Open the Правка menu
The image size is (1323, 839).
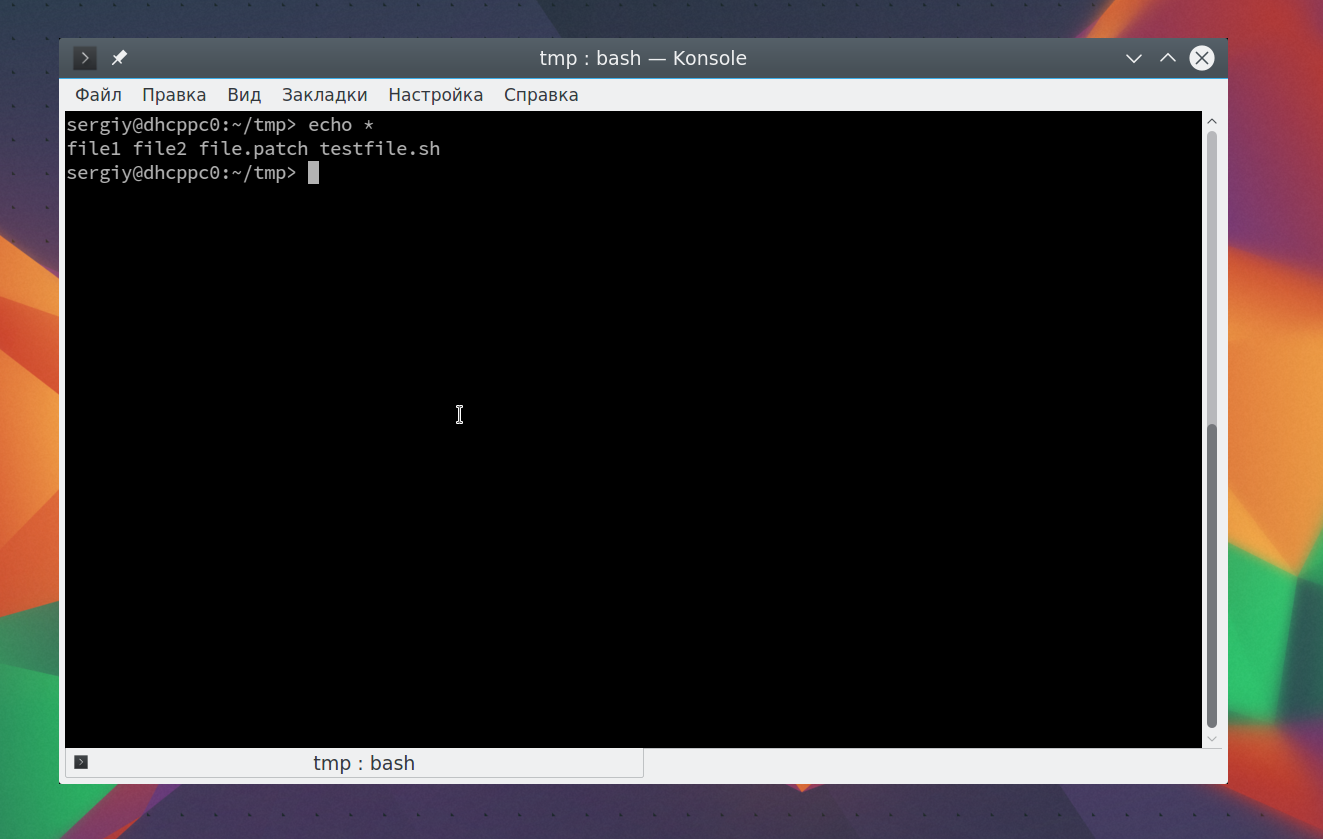(x=174, y=95)
